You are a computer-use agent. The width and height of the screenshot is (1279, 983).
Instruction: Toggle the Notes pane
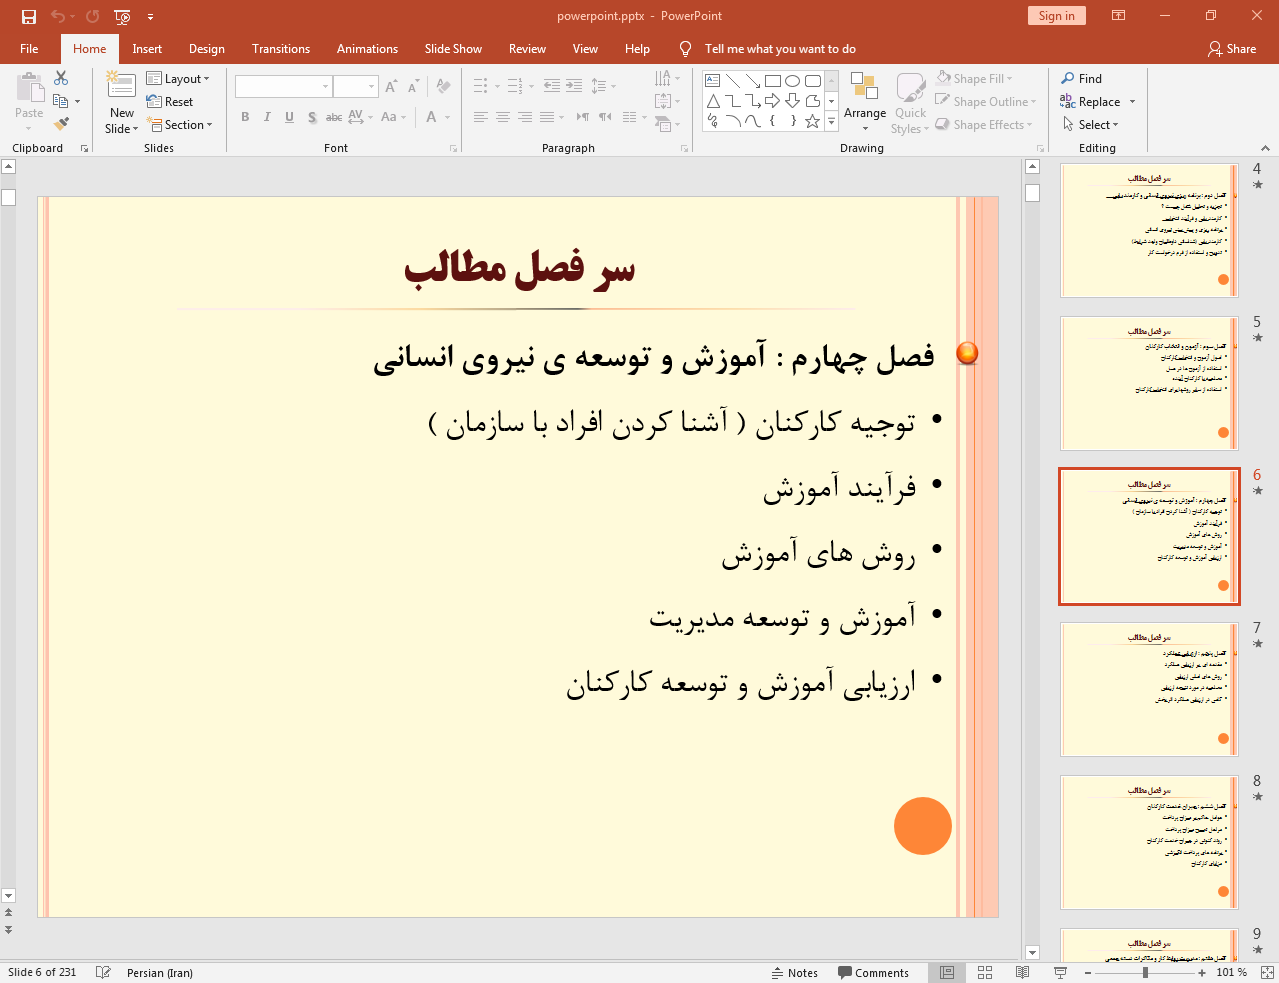tap(795, 972)
